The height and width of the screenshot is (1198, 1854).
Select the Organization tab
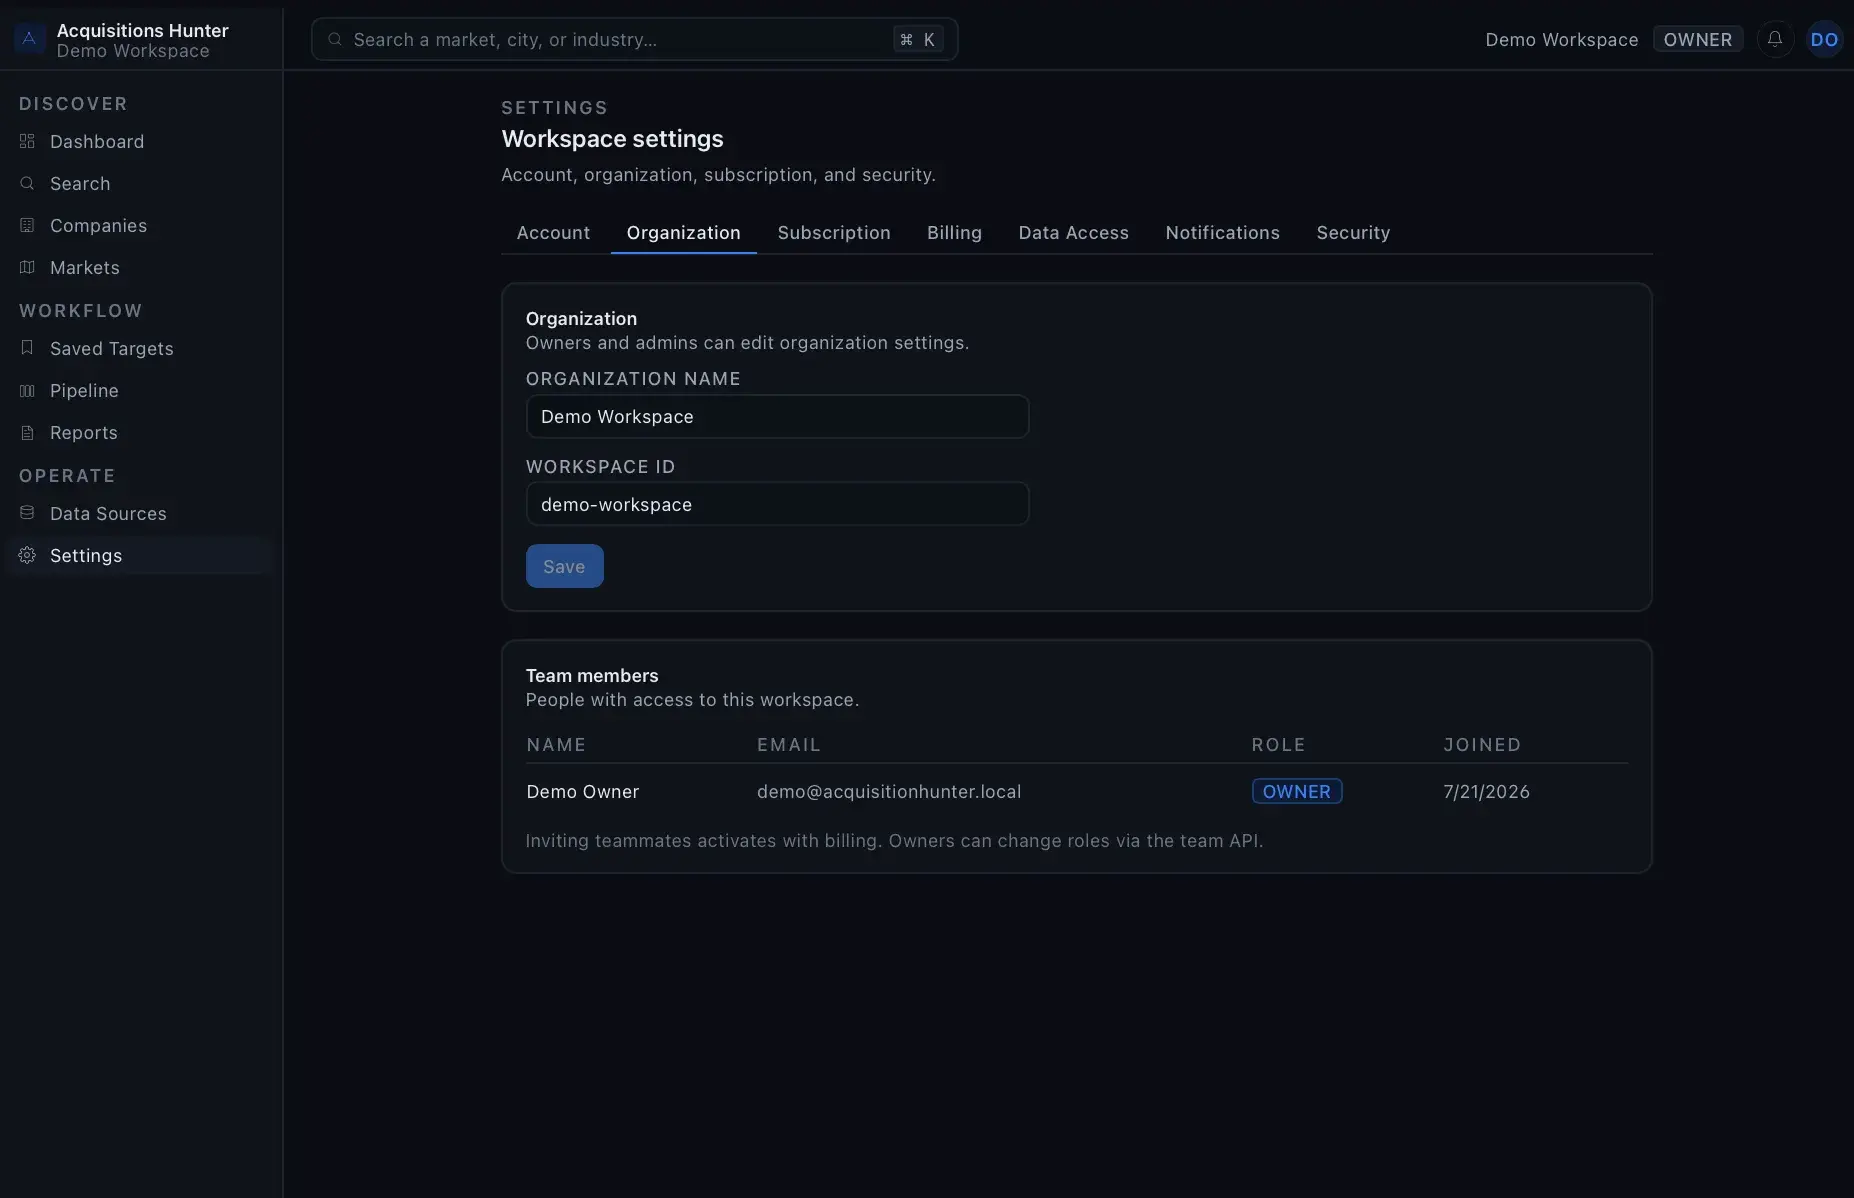coord(683,232)
